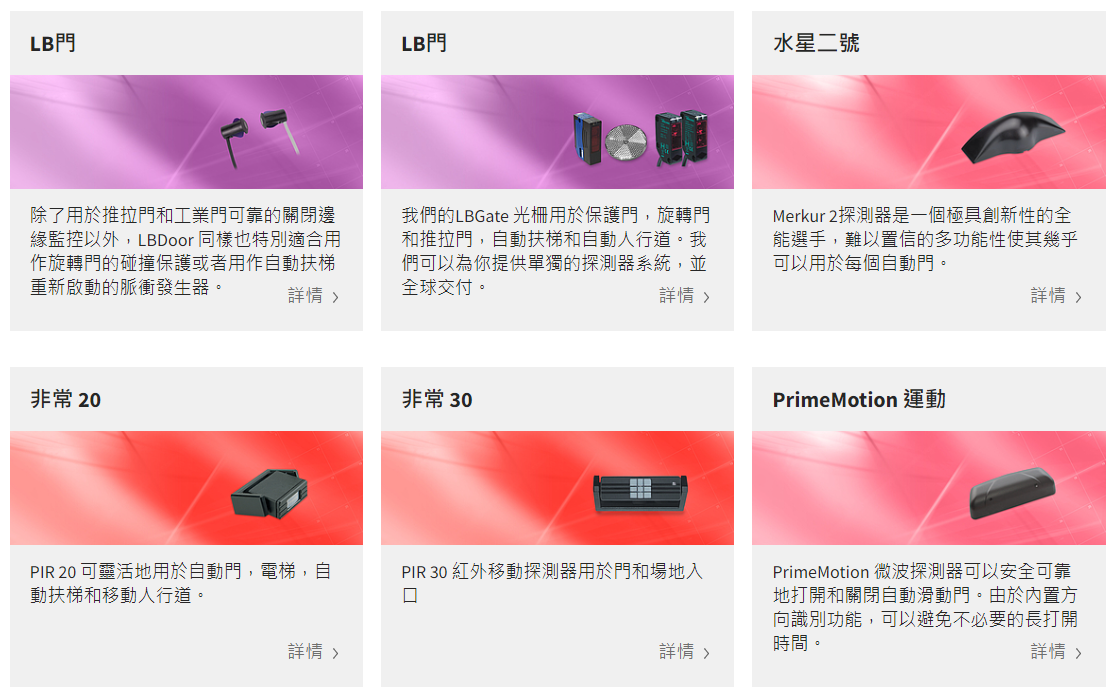Click the PIR 20 description text
The width and height of the screenshot is (1115, 694).
(181, 583)
